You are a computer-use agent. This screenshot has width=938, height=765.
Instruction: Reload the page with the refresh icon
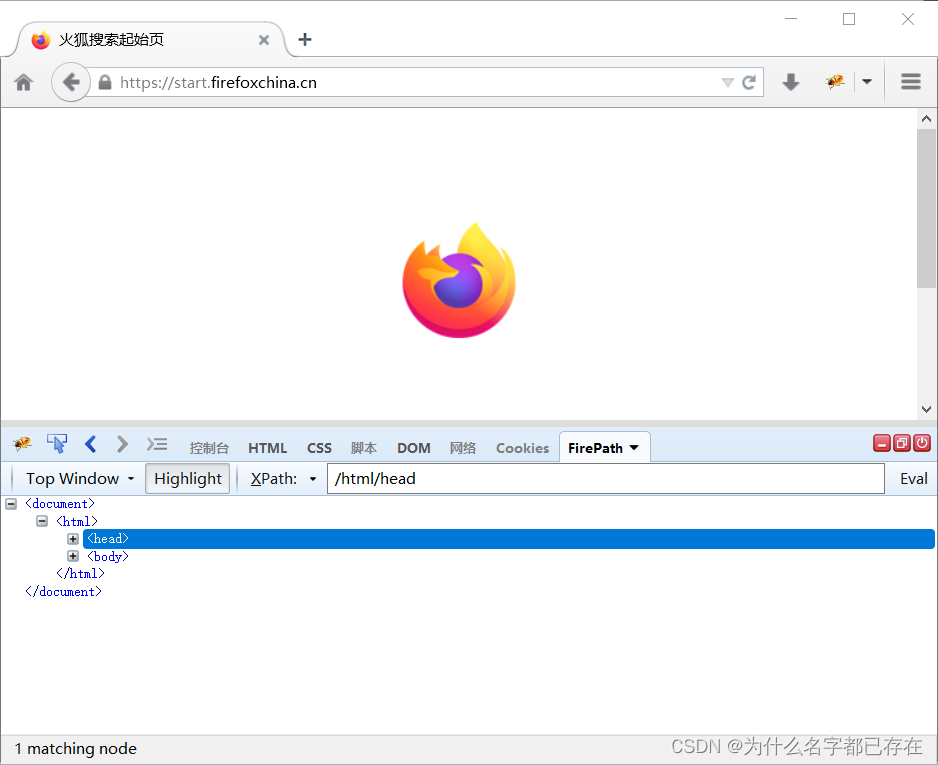tap(749, 82)
